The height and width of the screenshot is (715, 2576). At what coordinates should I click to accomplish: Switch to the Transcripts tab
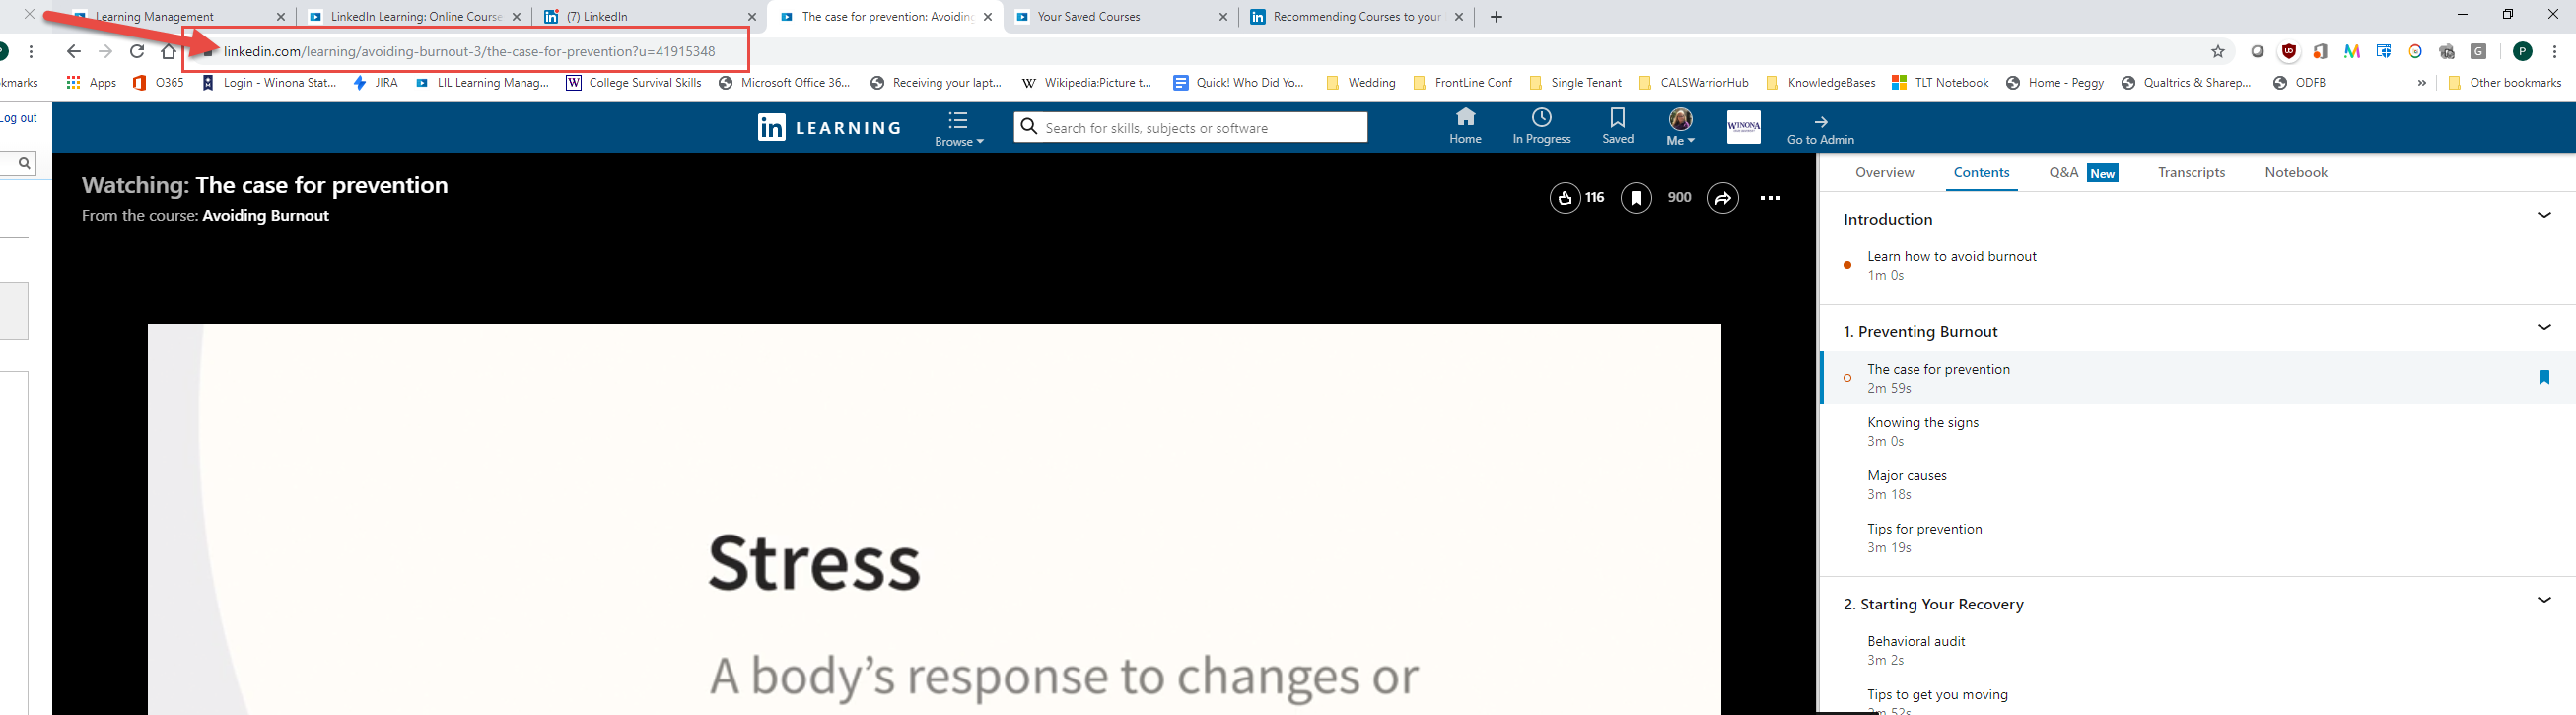click(2190, 172)
